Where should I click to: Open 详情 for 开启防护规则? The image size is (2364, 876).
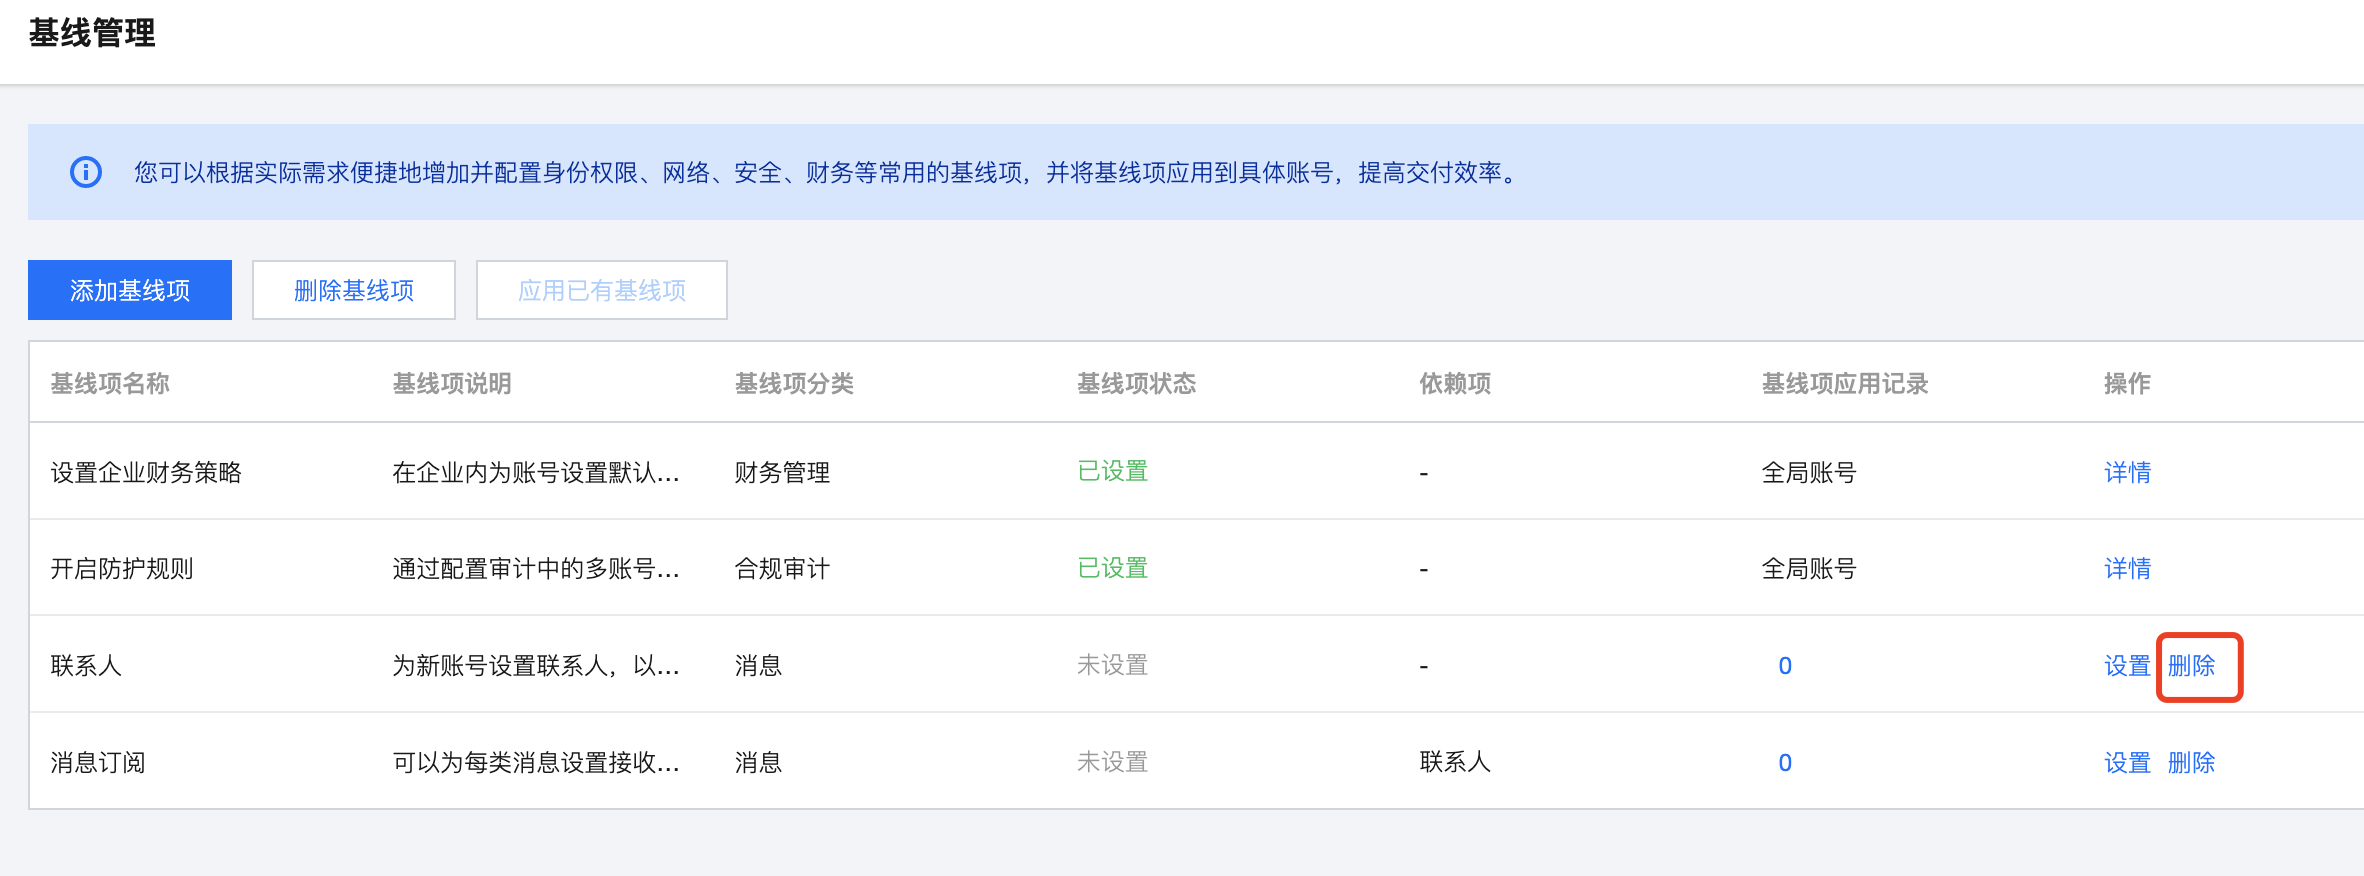(2127, 569)
